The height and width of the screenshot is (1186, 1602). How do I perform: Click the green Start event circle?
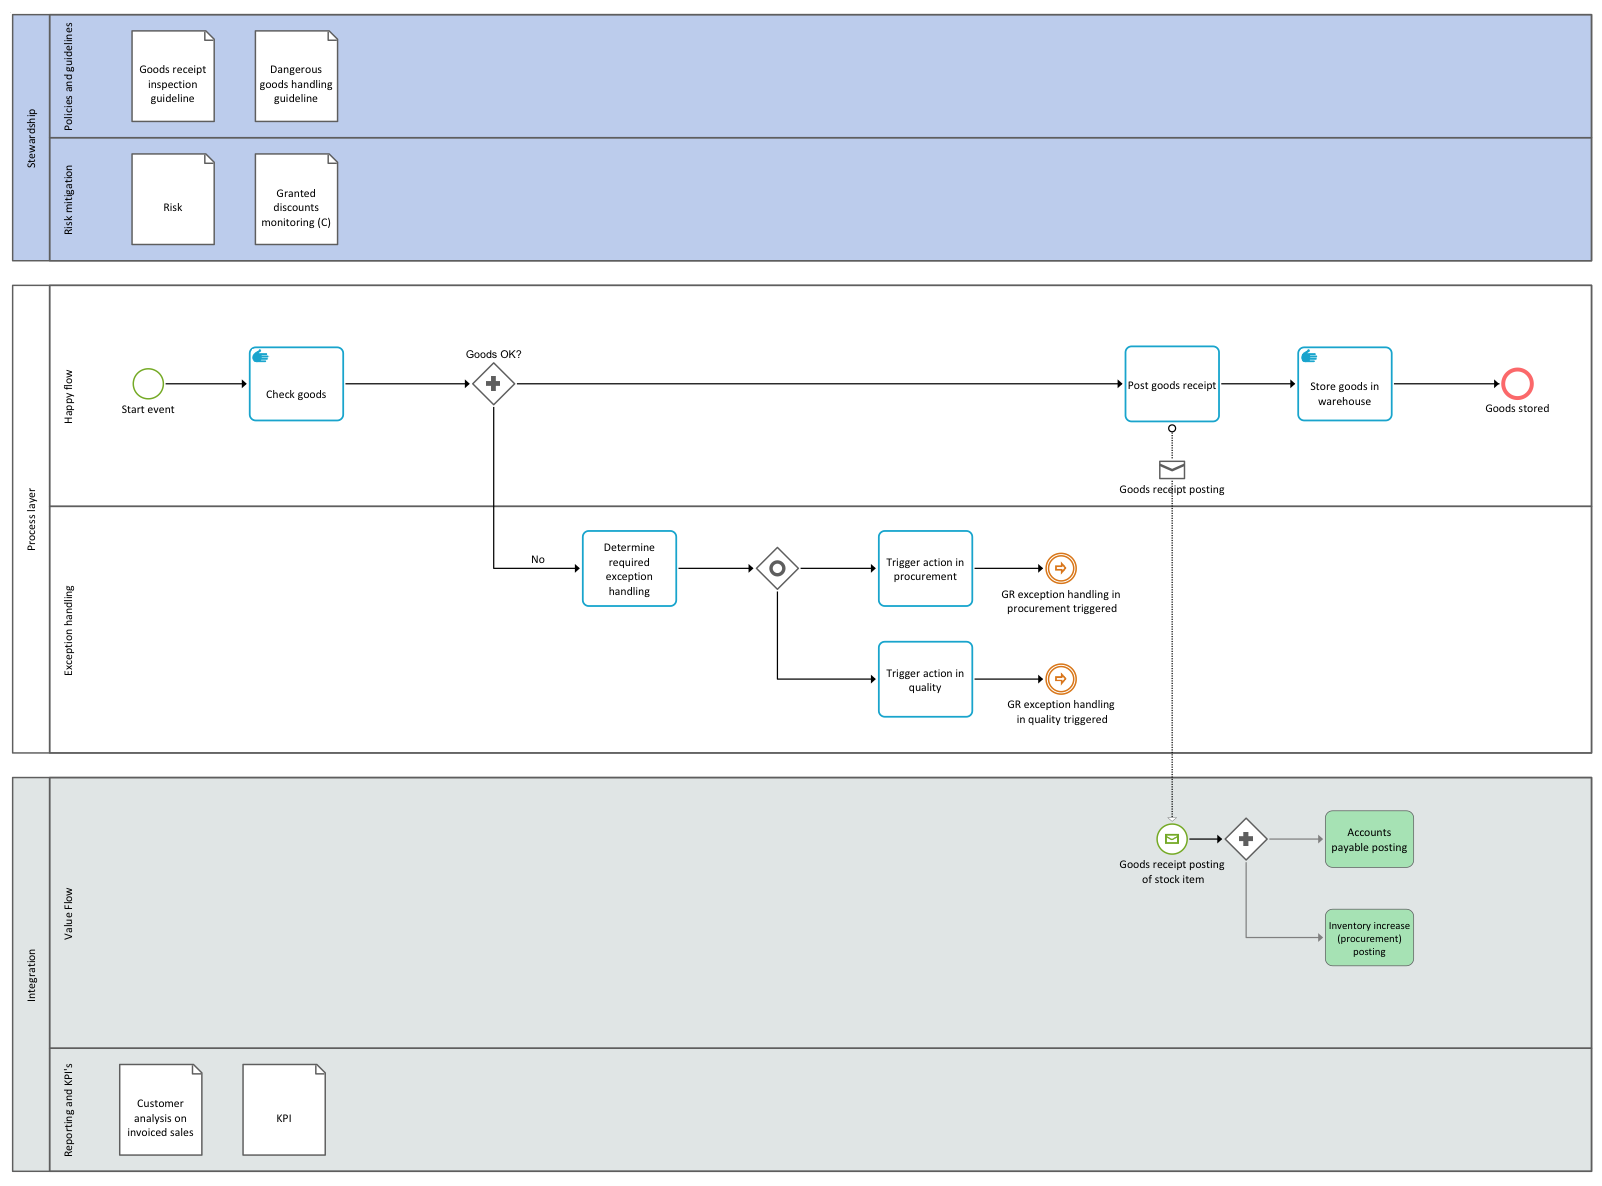pos(148,383)
